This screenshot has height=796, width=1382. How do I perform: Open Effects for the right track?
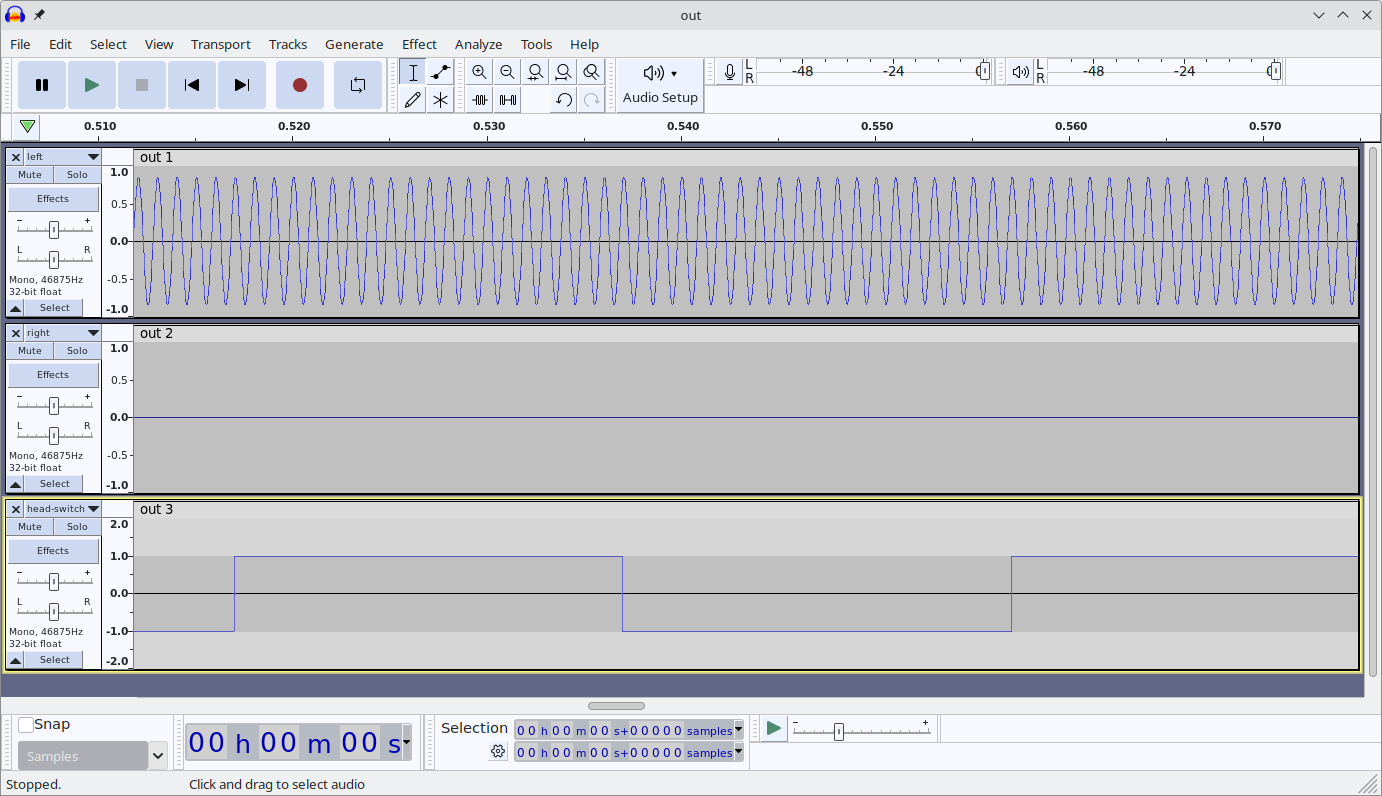click(53, 375)
